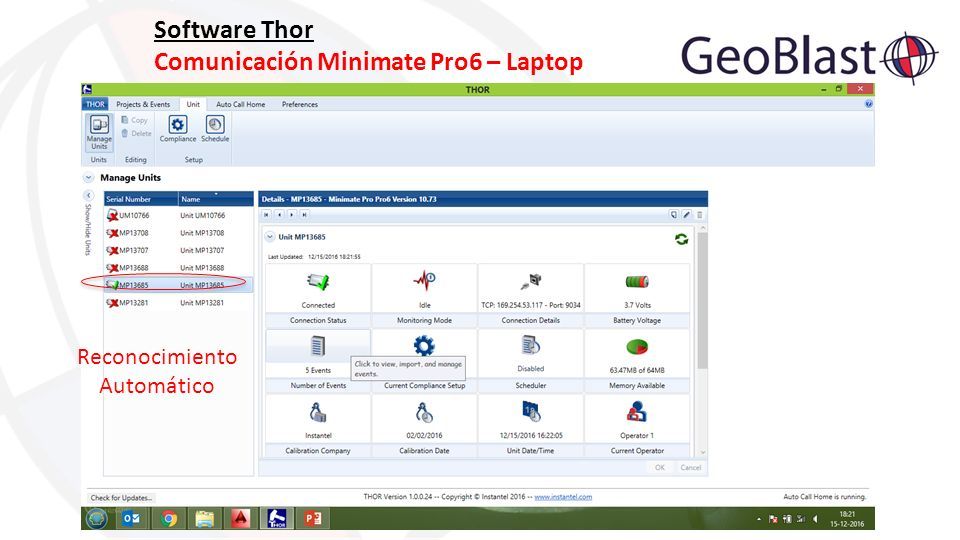Screen dimensions: 960x540
Task: Collapse the Manage Units section chevron
Action: (89, 178)
